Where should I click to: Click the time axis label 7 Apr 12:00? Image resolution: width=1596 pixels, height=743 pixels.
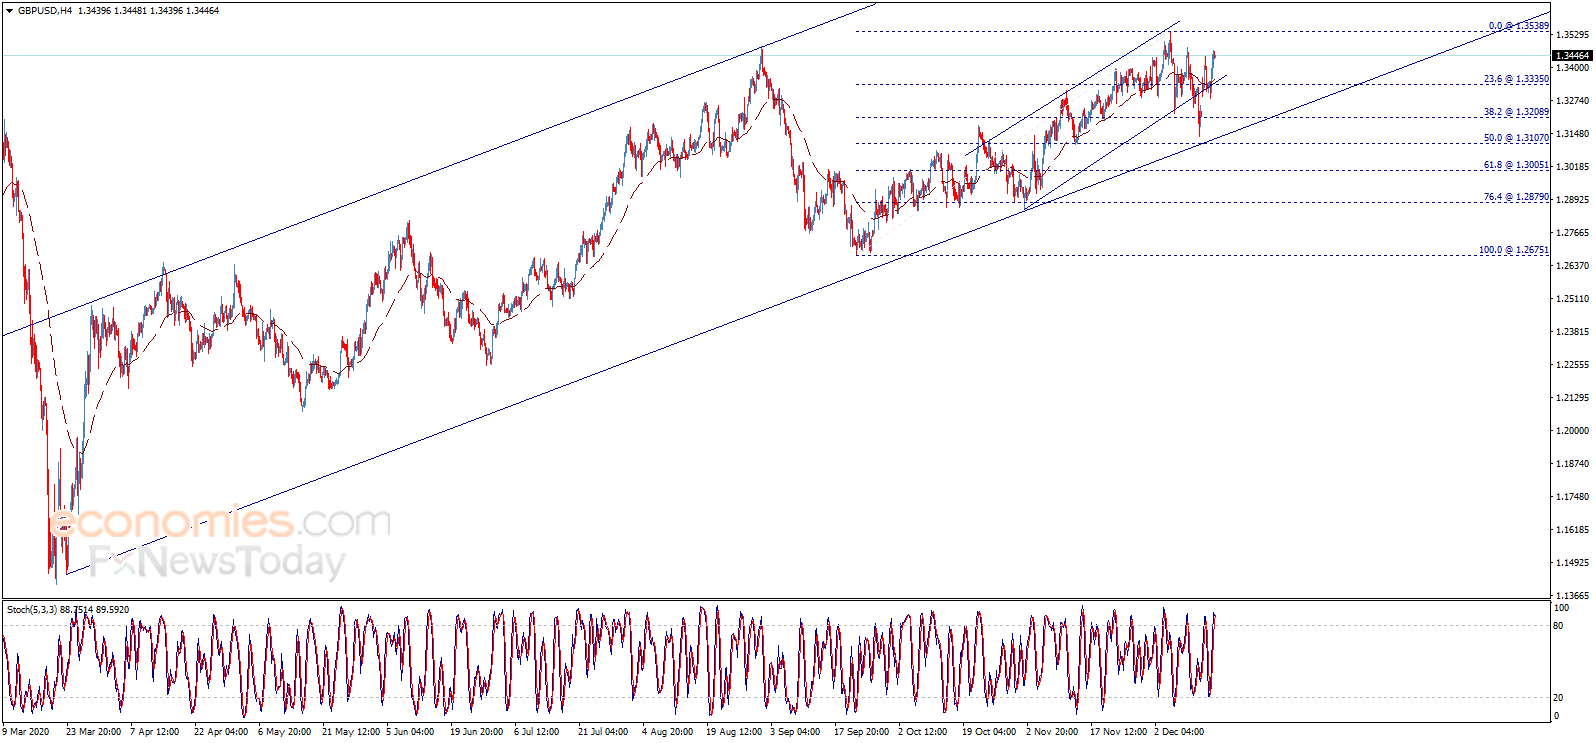coord(155,732)
